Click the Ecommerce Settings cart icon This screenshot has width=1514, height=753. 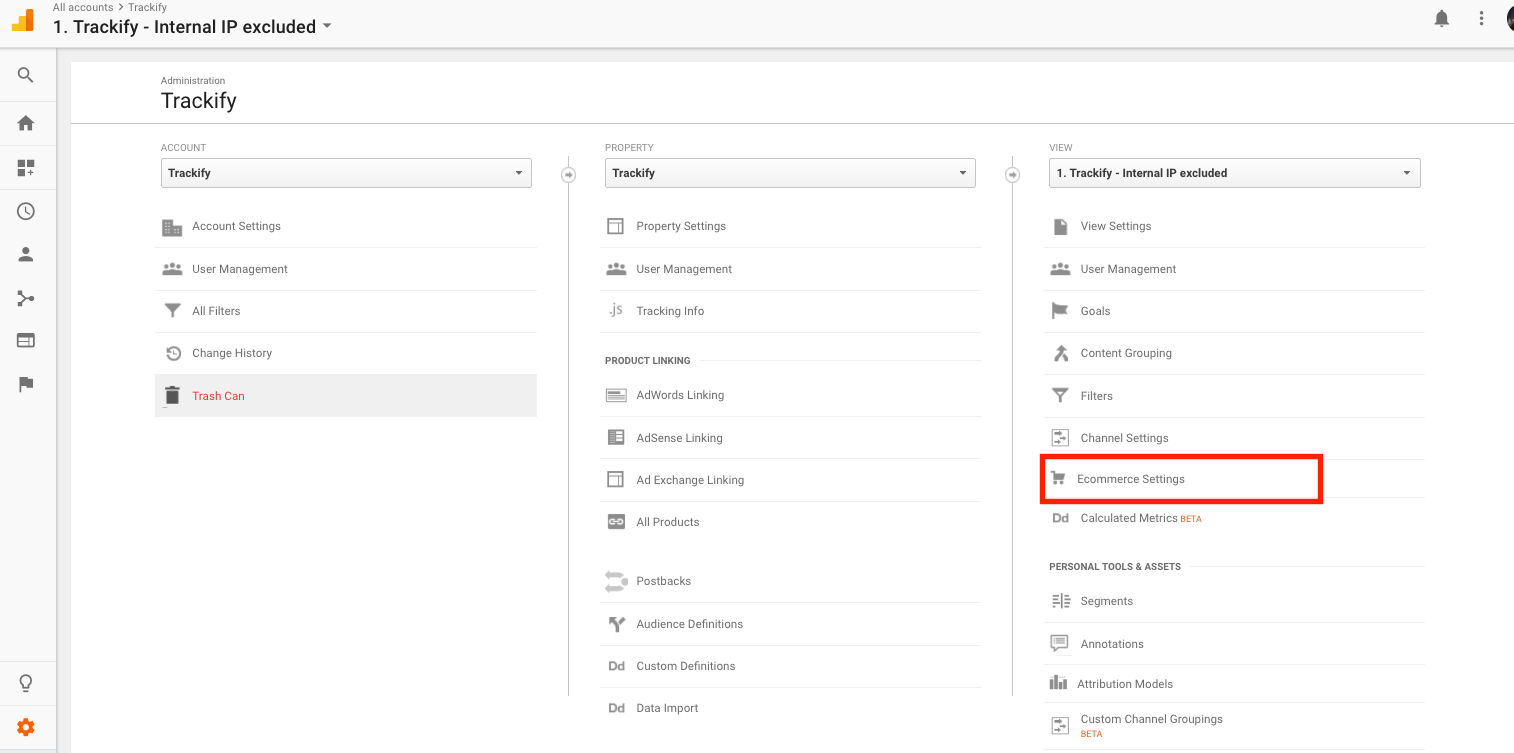(x=1058, y=479)
